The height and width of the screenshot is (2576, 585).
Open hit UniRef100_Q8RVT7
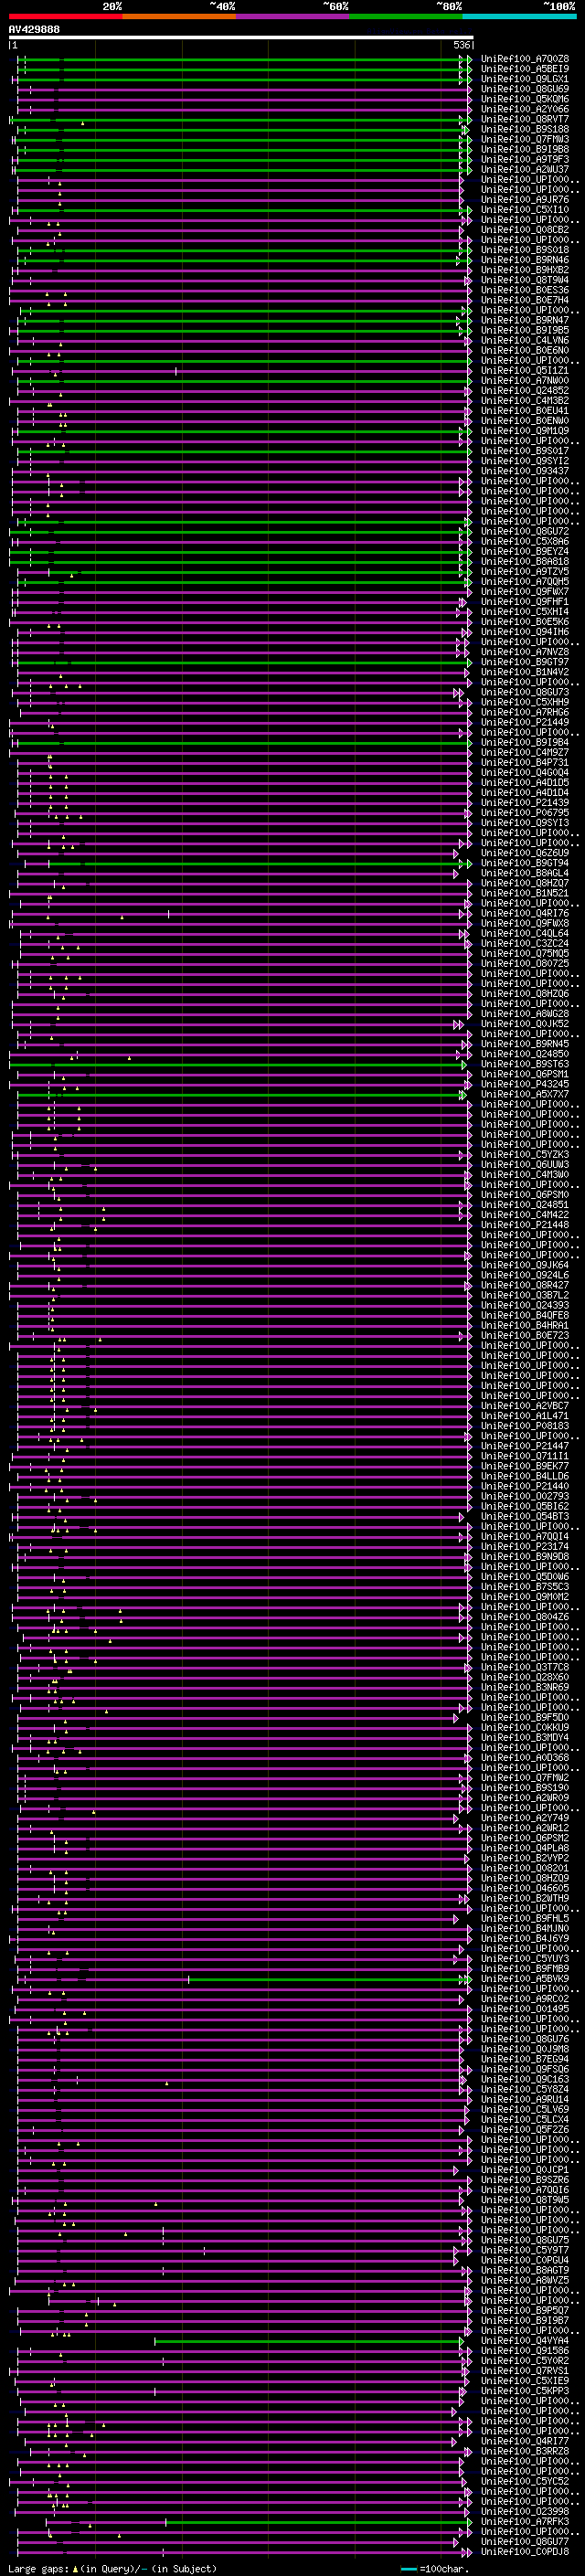coord(525,119)
